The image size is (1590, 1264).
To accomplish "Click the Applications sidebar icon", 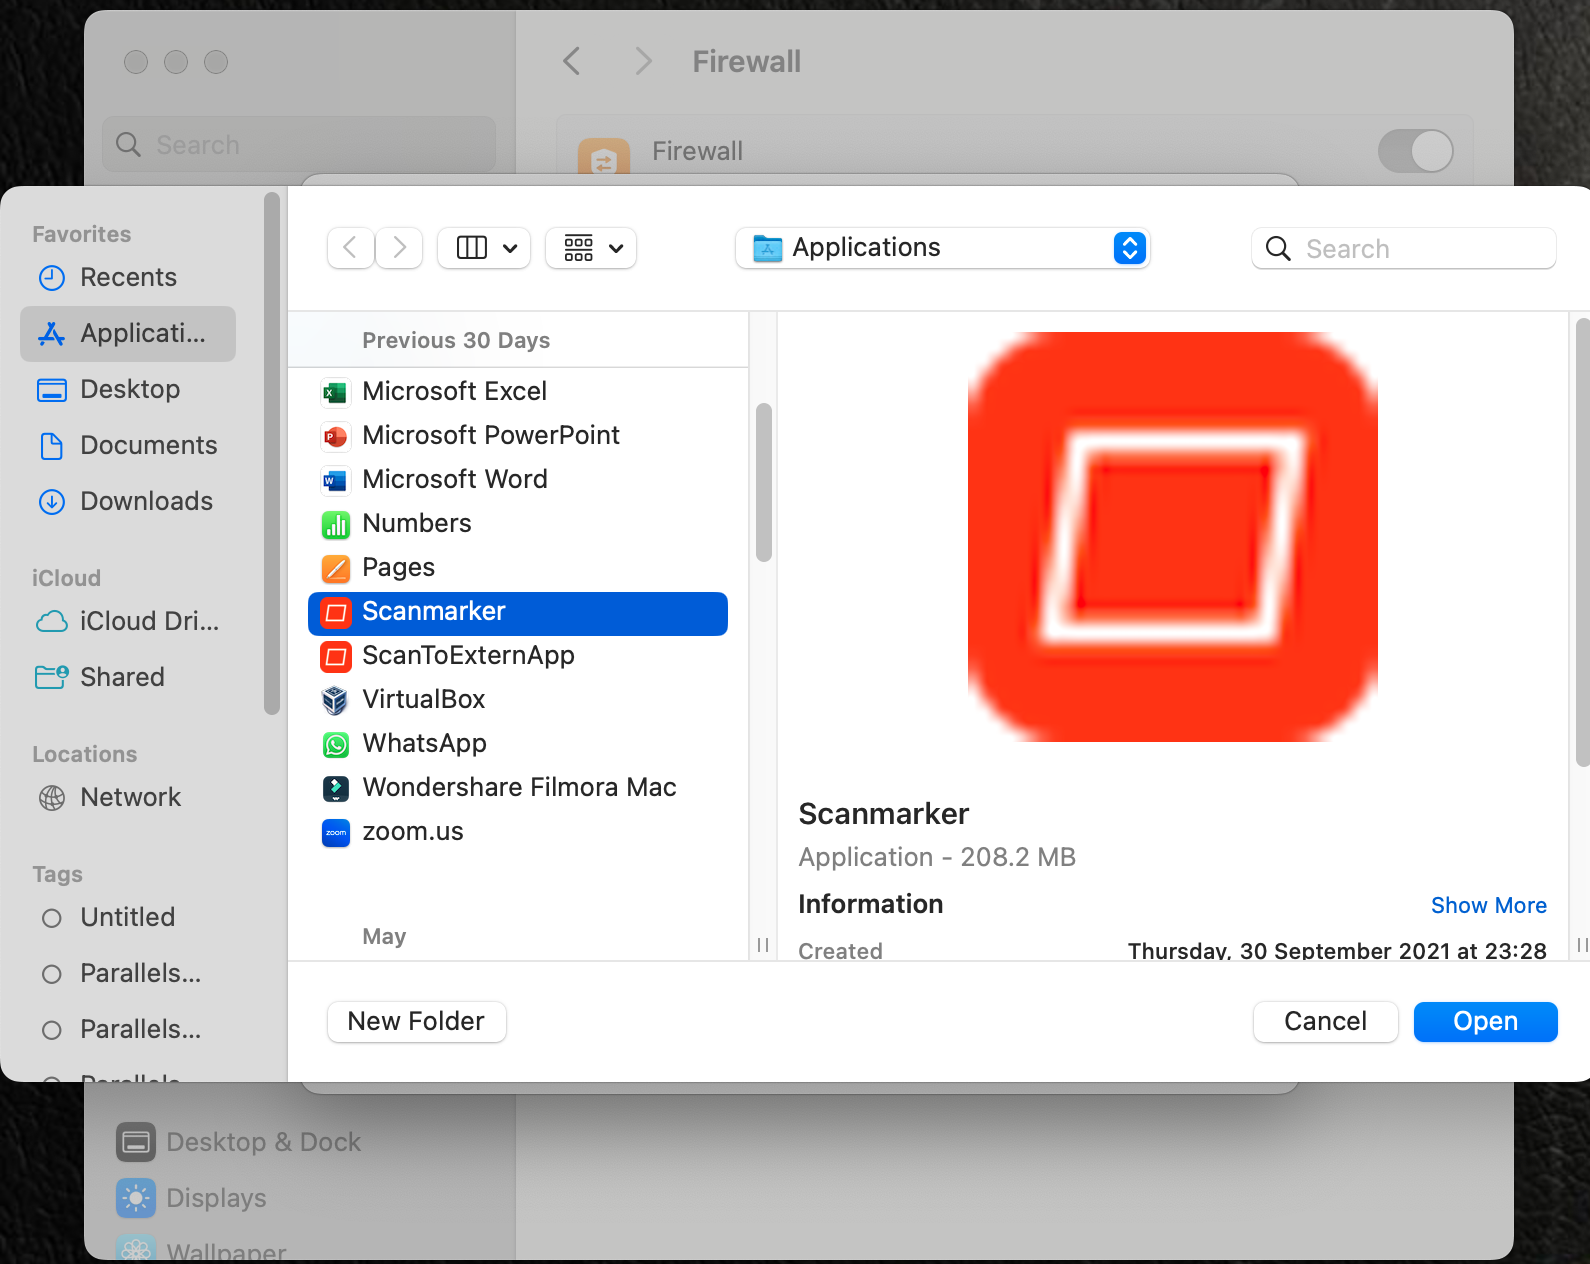I will pyautogui.click(x=51, y=334).
